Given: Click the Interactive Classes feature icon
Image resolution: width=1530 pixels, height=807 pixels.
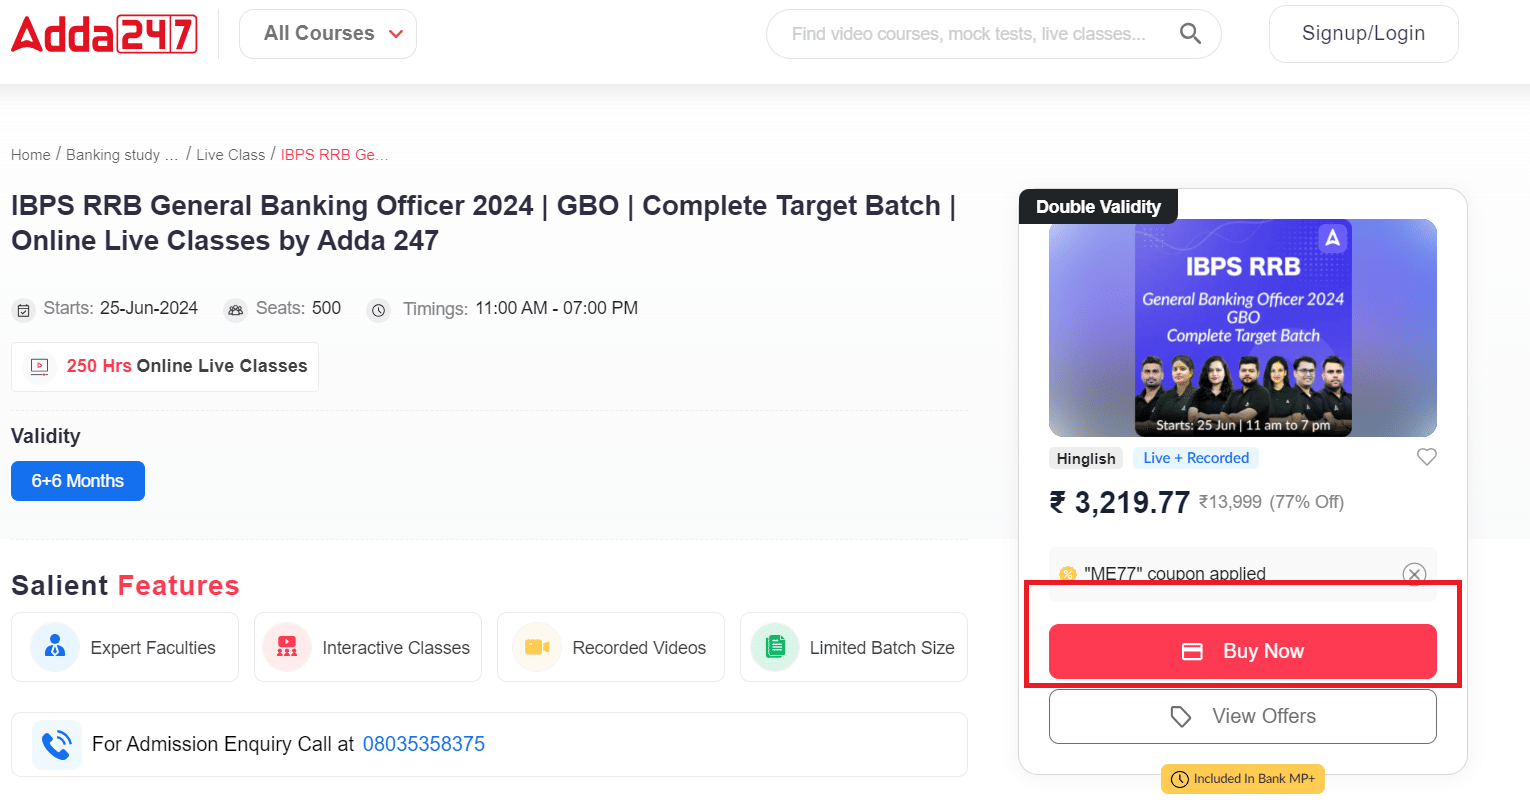Looking at the screenshot, I should (287, 648).
